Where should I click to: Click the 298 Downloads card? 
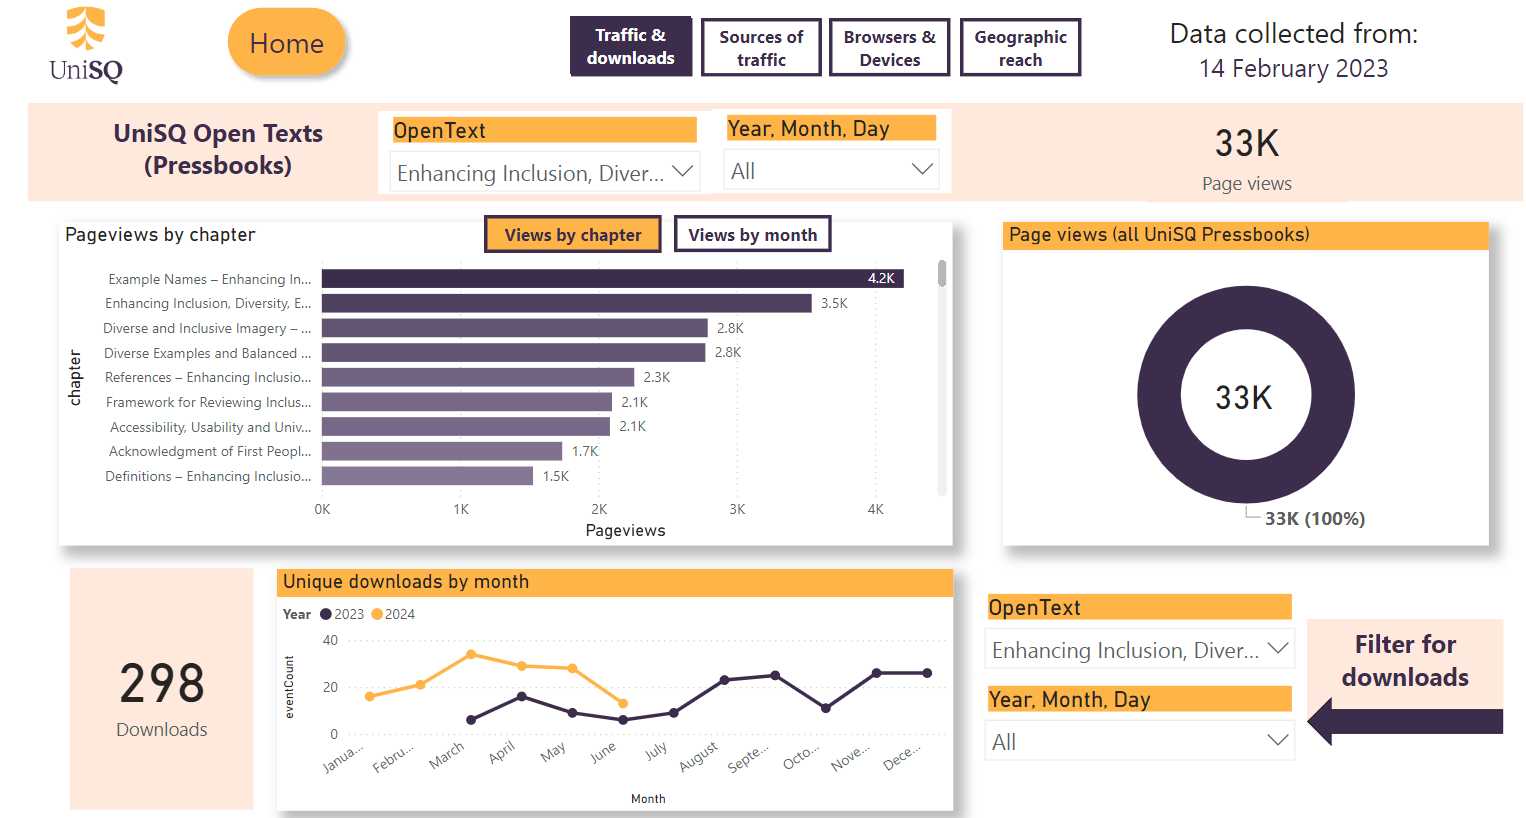click(162, 689)
